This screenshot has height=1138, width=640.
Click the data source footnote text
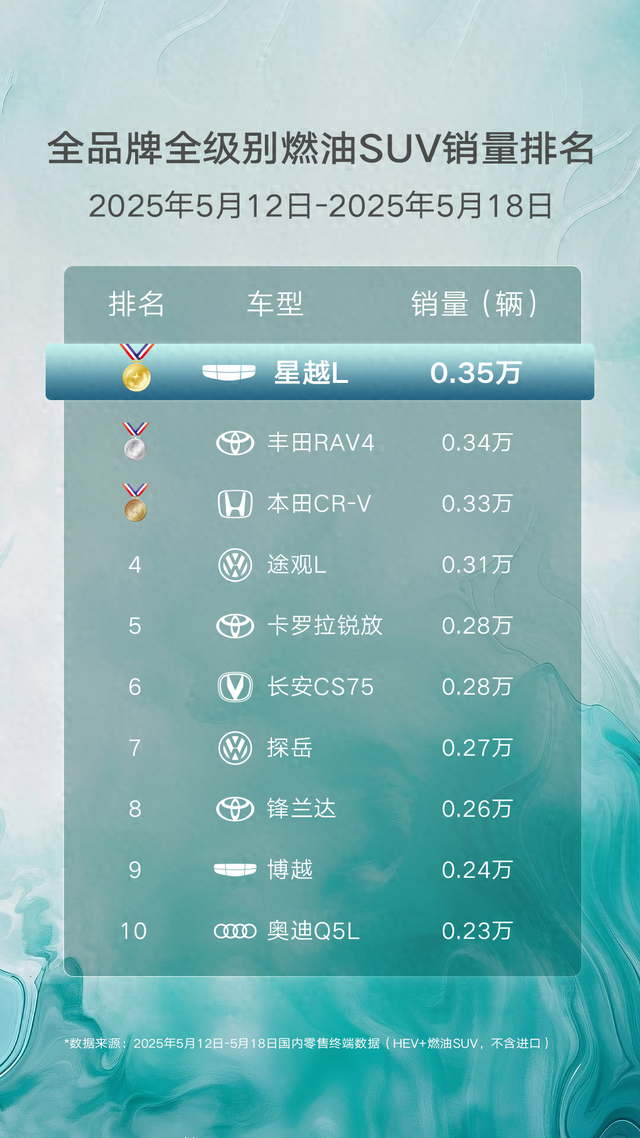coord(308,1043)
